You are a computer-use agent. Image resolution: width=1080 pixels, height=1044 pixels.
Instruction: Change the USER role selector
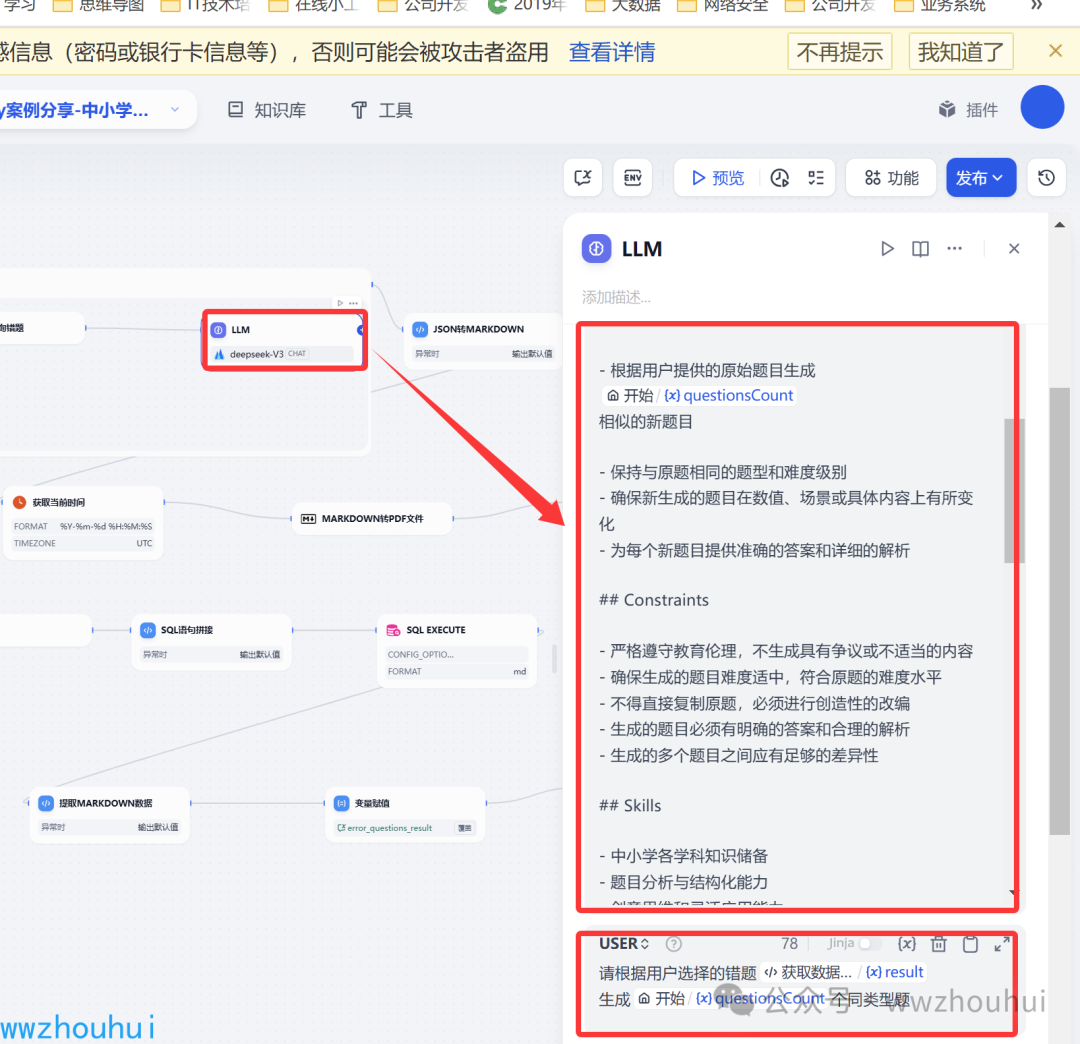click(x=624, y=943)
